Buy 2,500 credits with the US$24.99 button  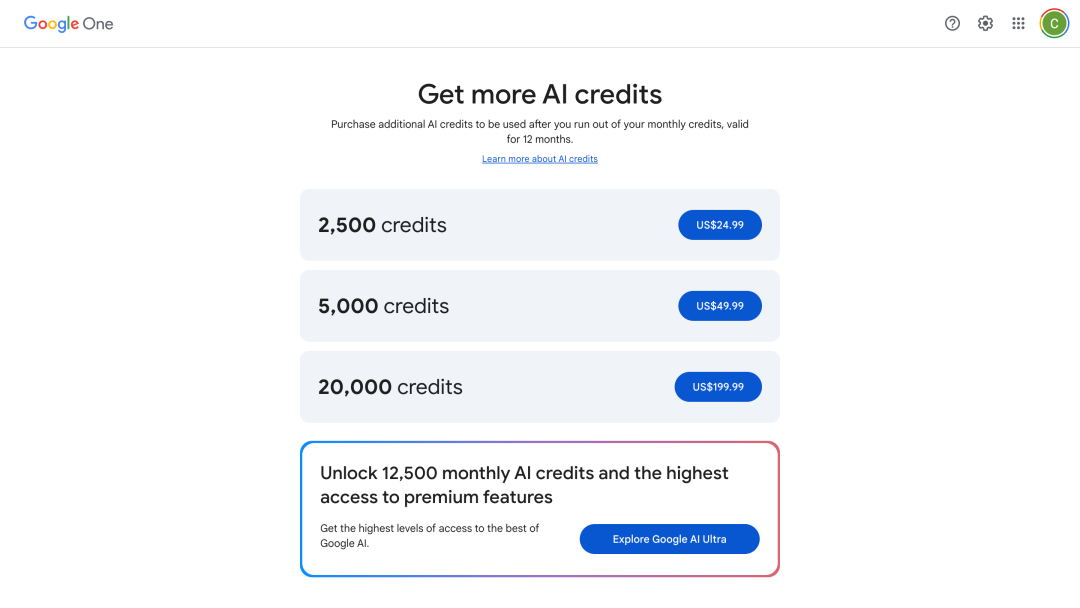(720, 225)
